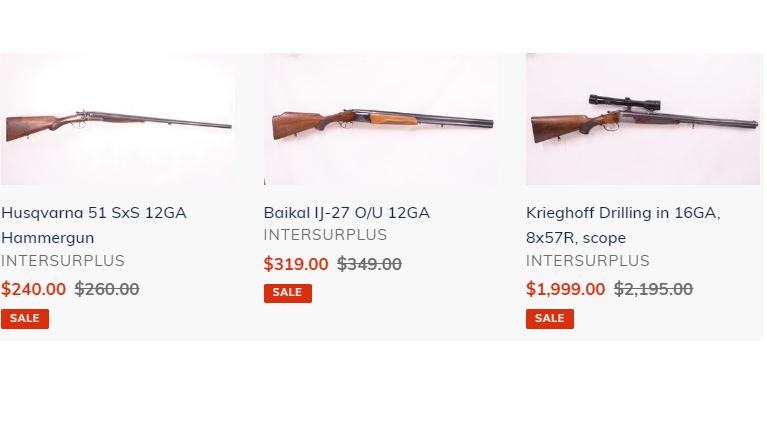Viewport: 767px width, 426px height.
Task: Click the SALE badge under the Krieghoff price
Action: coord(549,318)
